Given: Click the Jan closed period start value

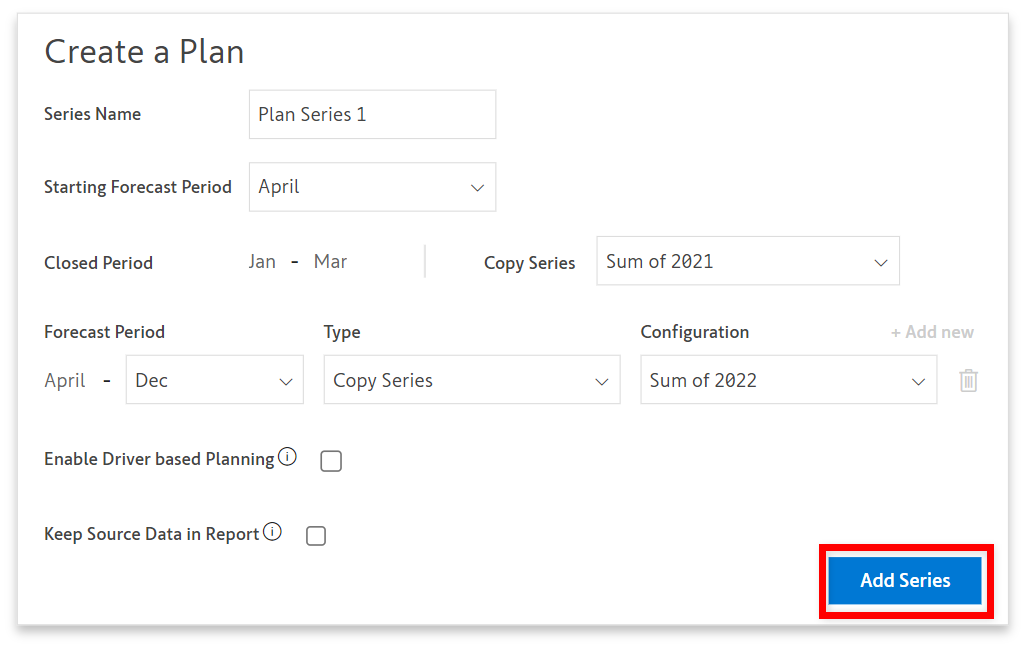Looking at the screenshot, I should pyautogui.click(x=262, y=262).
